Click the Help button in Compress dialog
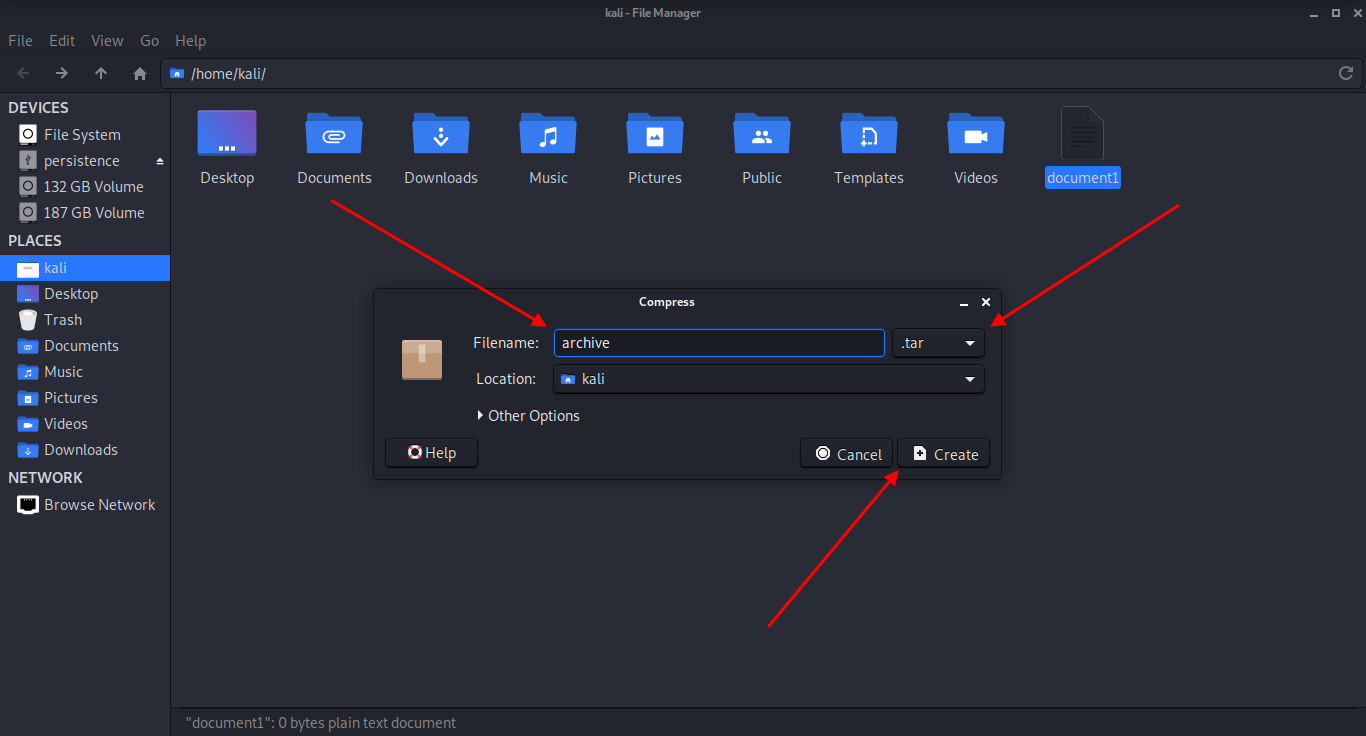The image size is (1366, 736). tap(431, 453)
